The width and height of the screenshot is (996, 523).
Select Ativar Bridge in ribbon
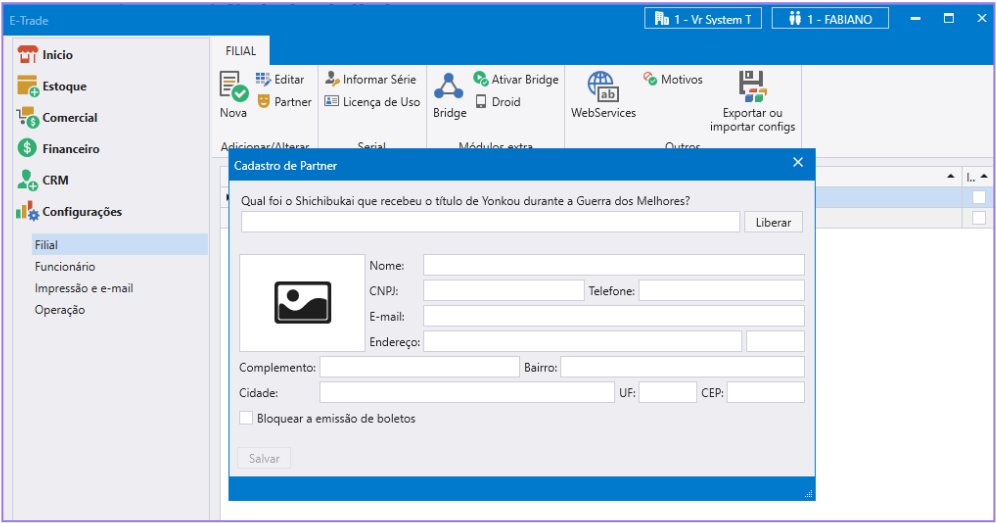click(x=481, y=80)
